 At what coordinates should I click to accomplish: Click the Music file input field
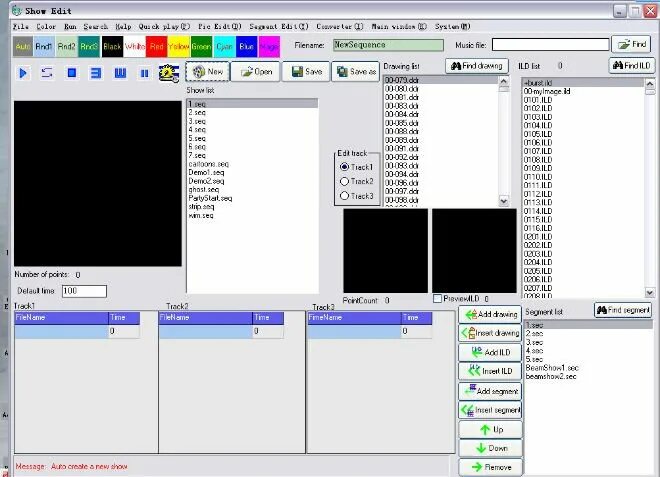point(550,44)
